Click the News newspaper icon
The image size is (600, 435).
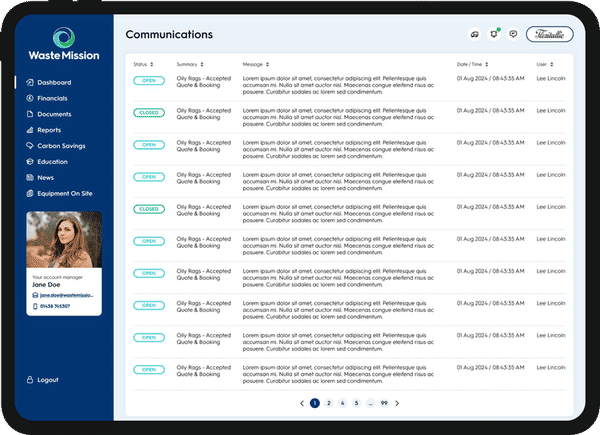pyautogui.click(x=30, y=178)
